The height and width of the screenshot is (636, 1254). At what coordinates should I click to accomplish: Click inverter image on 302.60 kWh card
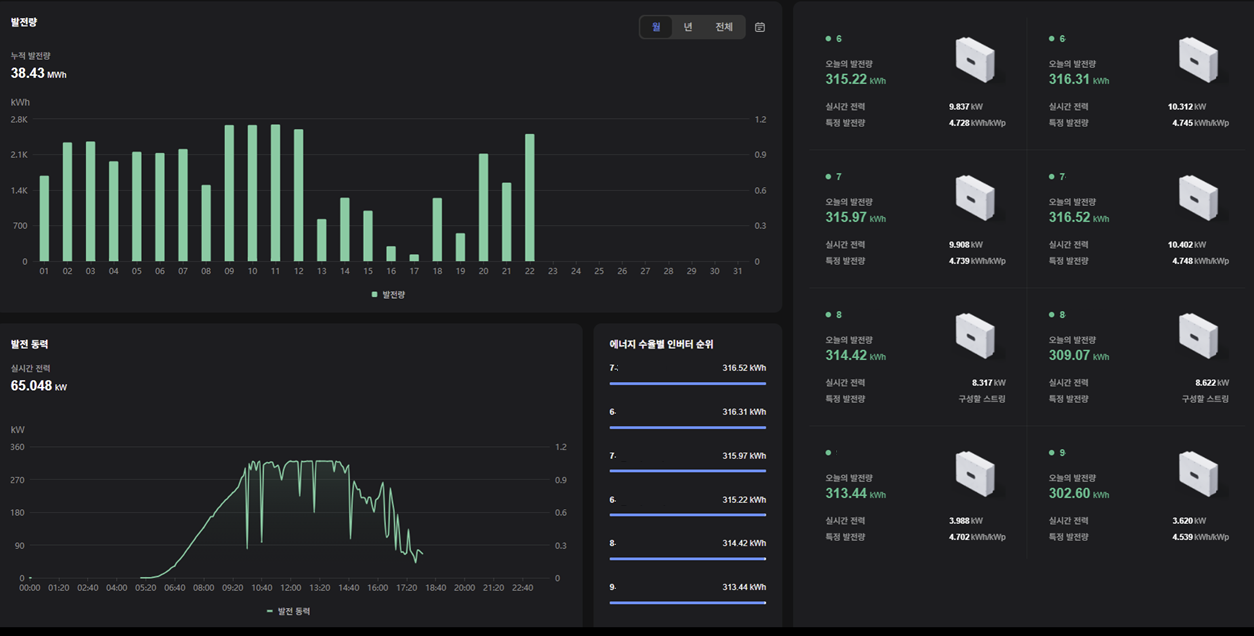click(1198, 474)
